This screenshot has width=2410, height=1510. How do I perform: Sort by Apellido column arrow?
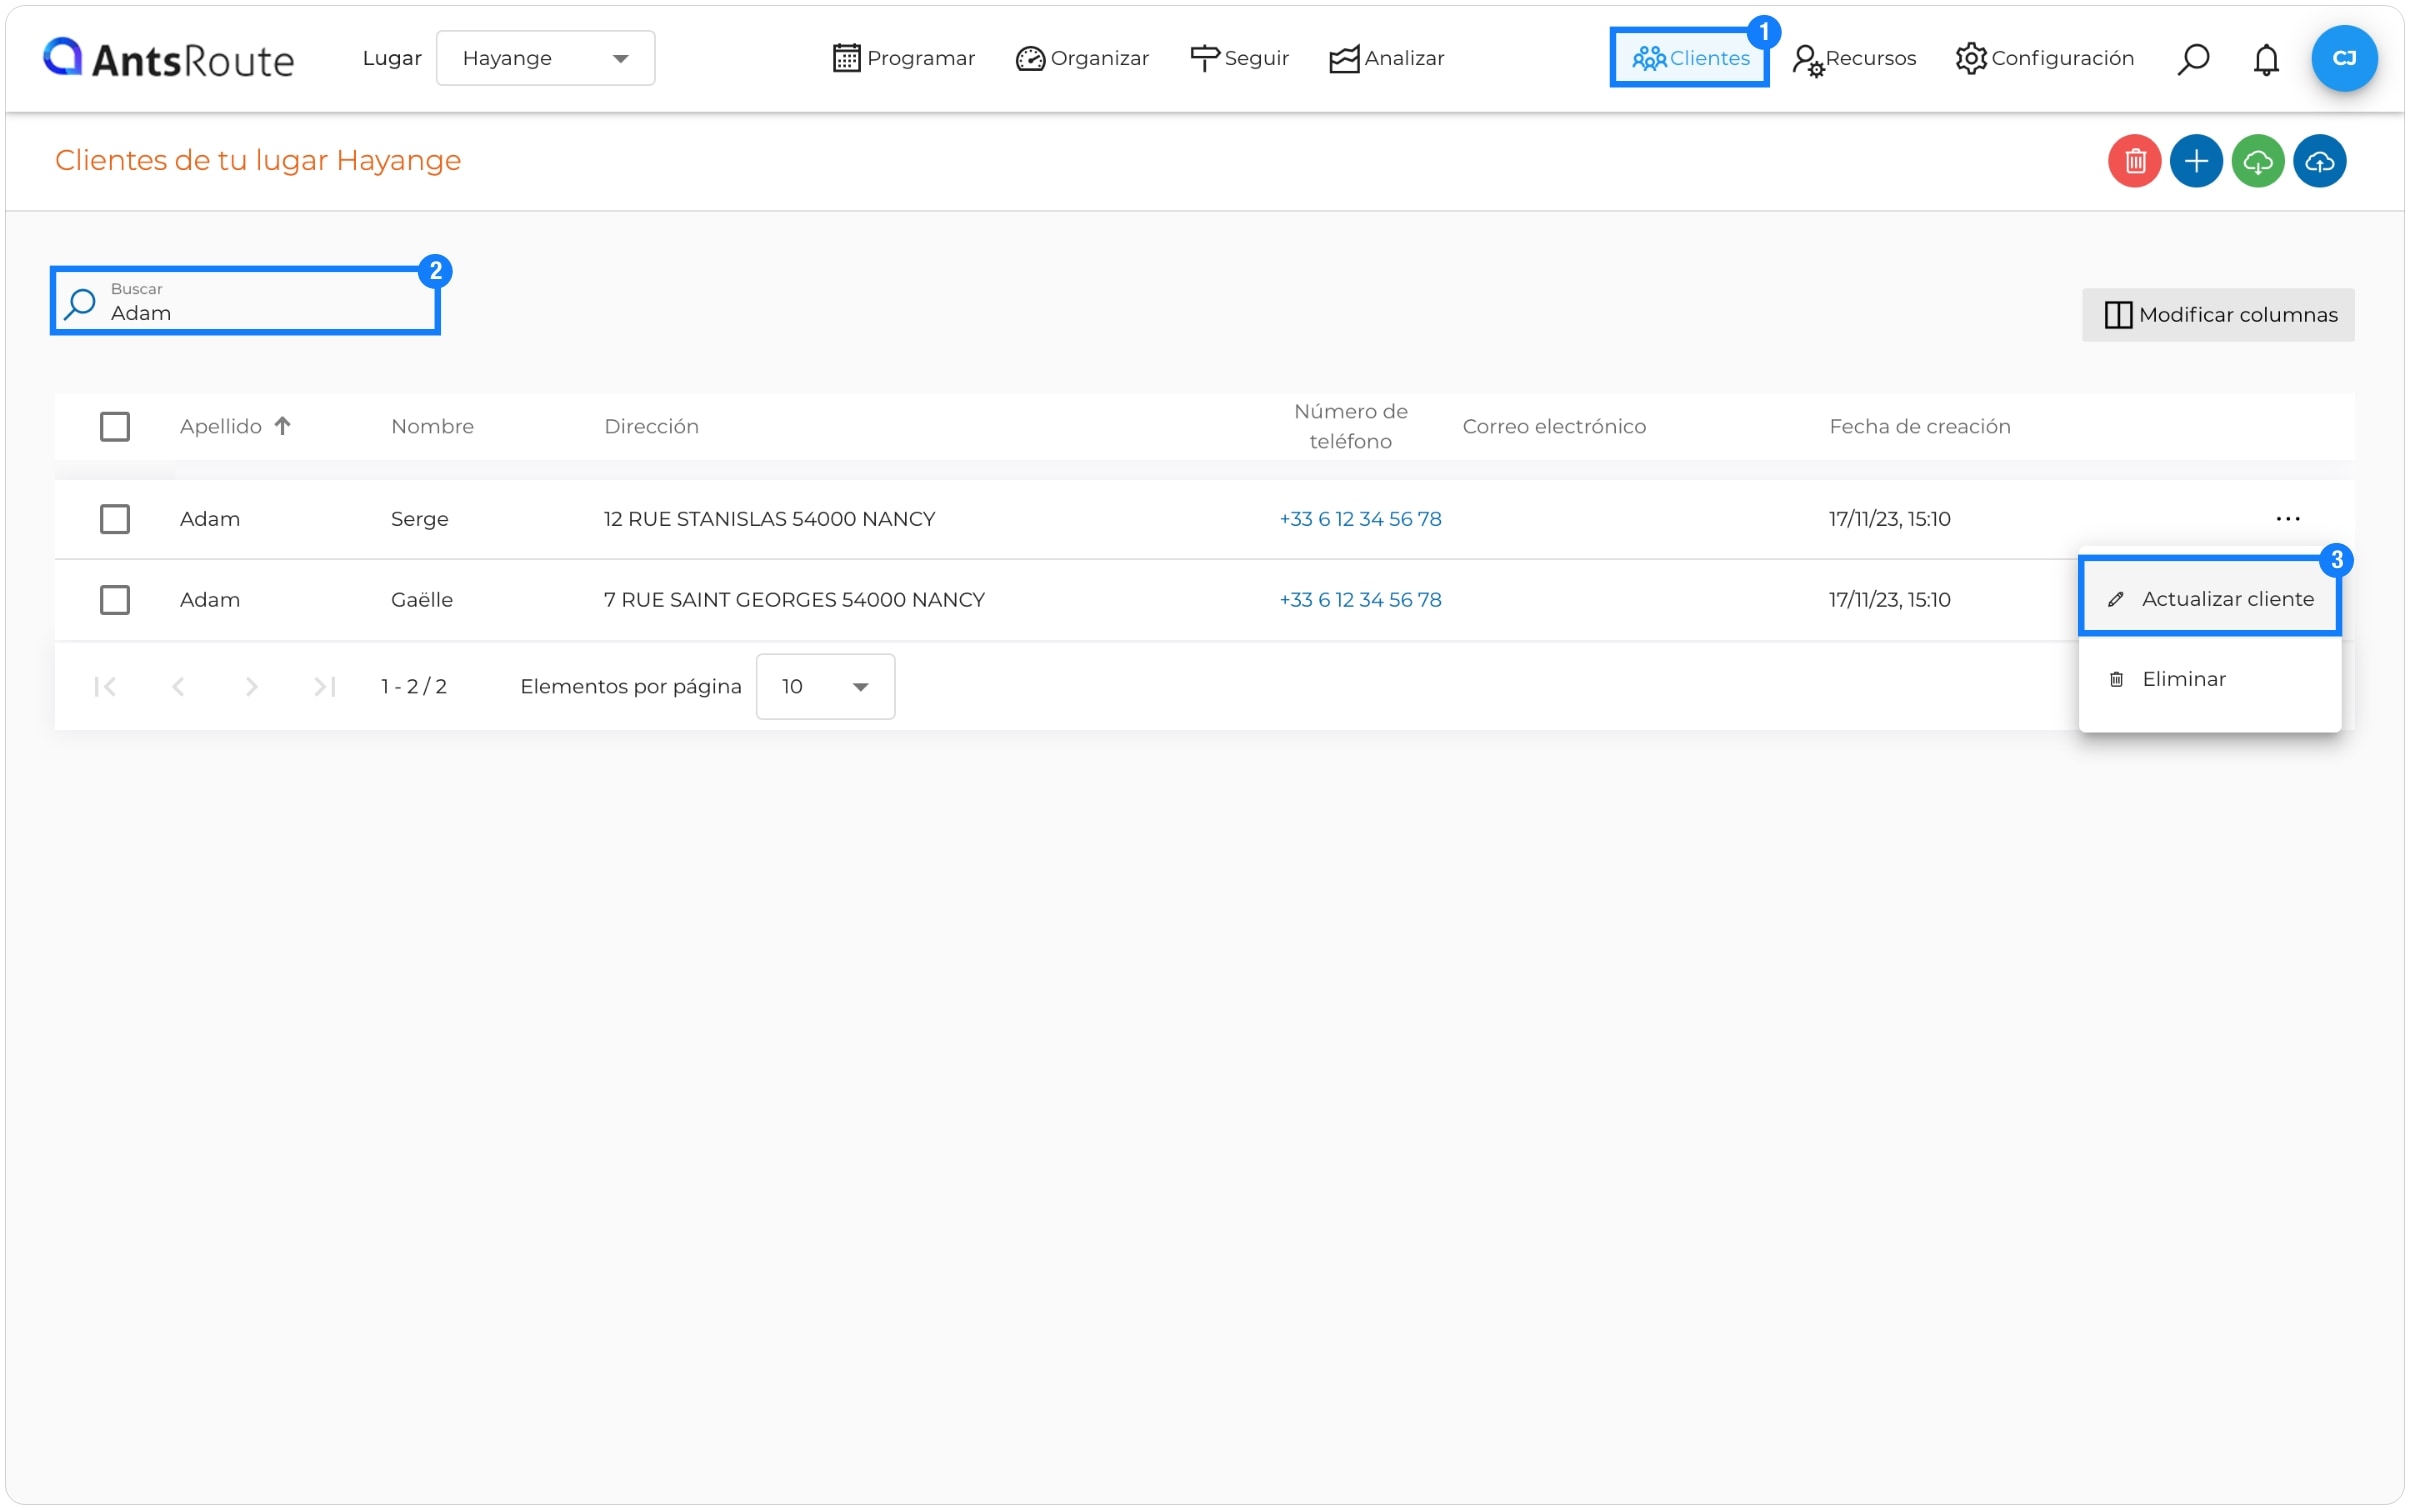283,426
